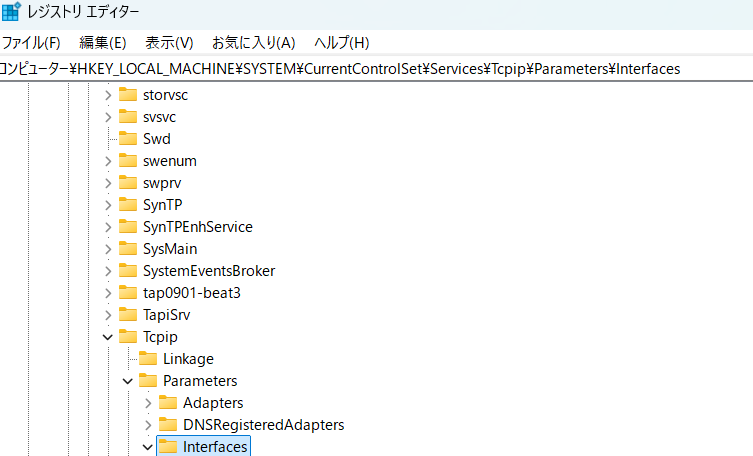Open the 編集(E) menu
Image resolution: width=753 pixels, height=456 pixels.
102,43
